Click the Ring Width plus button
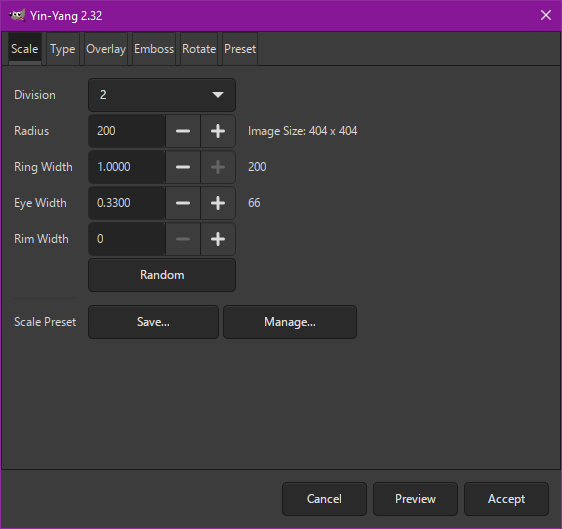The image size is (562, 529). [x=218, y=167]
